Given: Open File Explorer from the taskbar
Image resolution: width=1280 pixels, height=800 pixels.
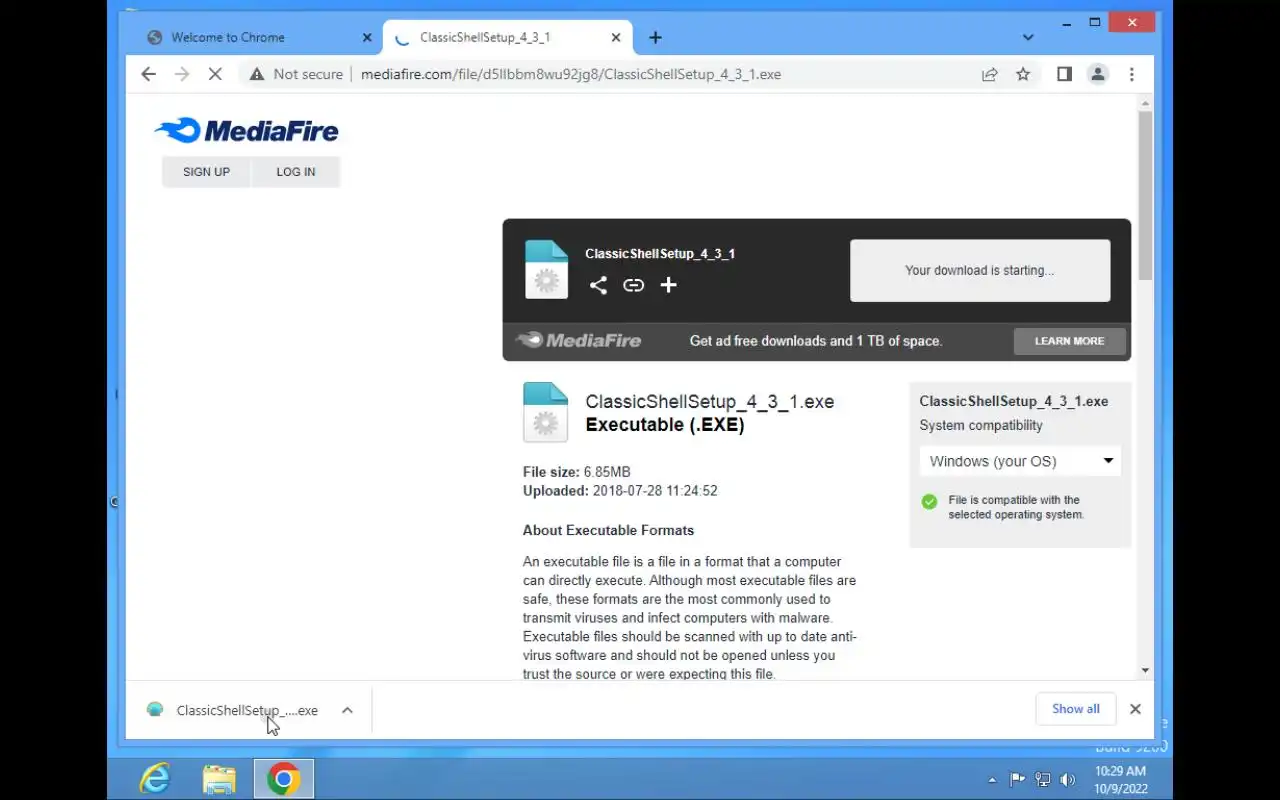Looking at the screenshot, I should click(219, 779).
